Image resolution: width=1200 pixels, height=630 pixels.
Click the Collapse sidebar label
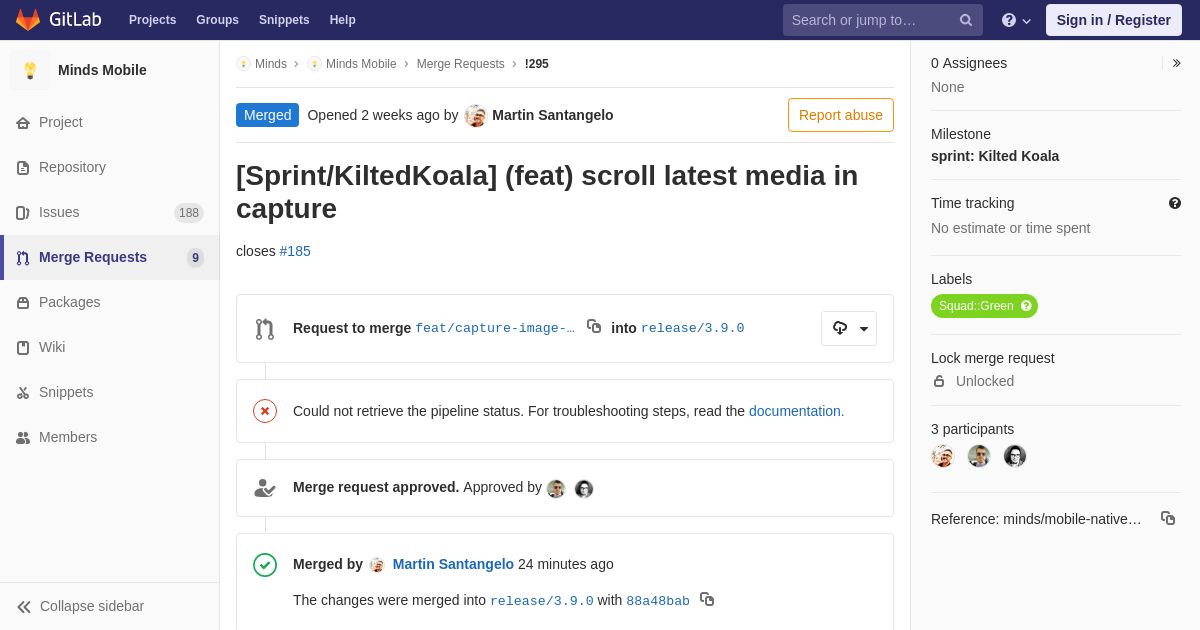coord(92,606)
